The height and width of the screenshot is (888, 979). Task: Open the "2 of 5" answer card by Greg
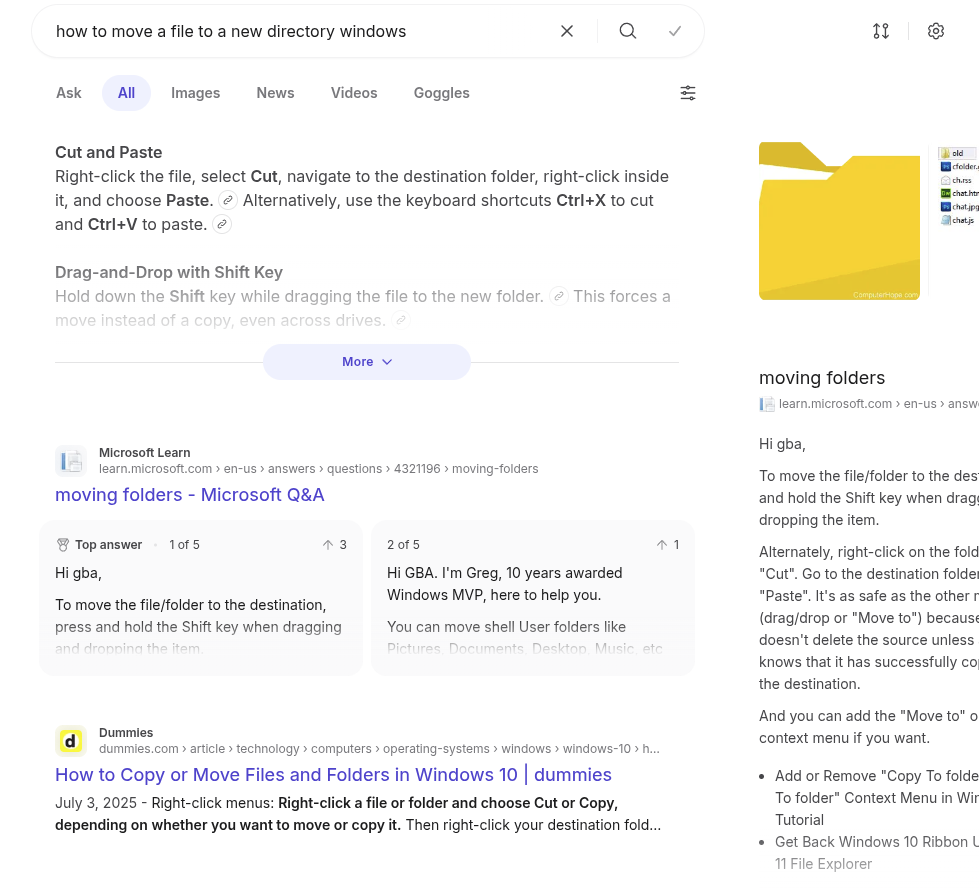532,598
